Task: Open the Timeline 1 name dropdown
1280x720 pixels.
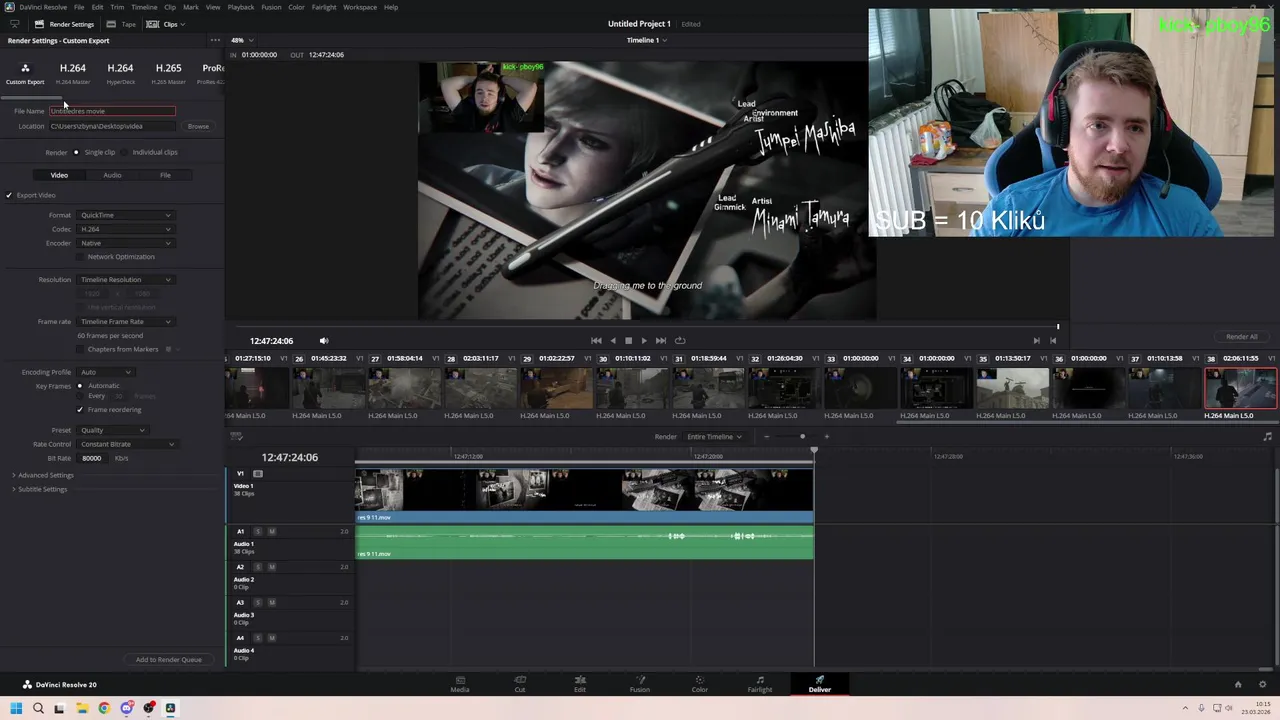Action: (647, 40)
